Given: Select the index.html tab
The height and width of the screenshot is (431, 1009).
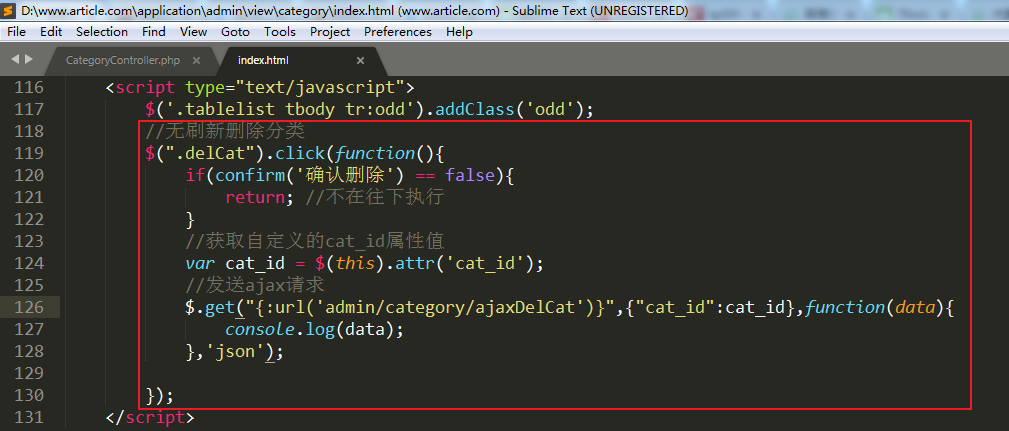Looking at the screenshot, I should coord(263,60).
